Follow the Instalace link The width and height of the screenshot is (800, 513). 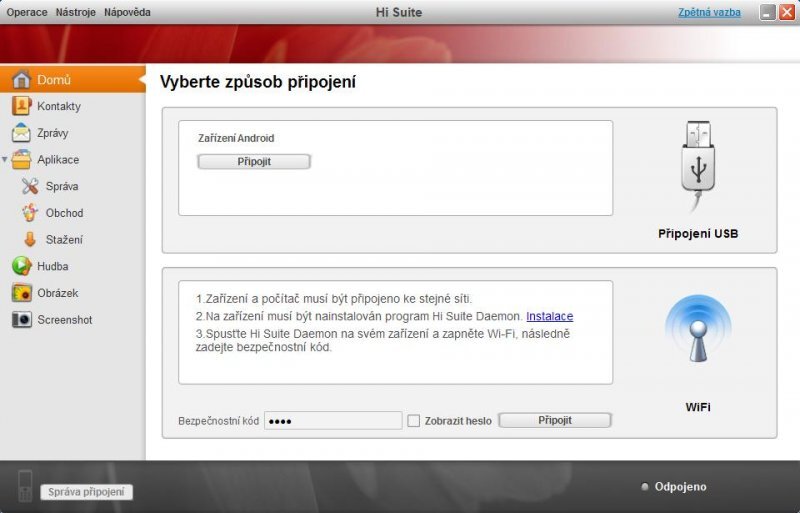pos(549,316)
